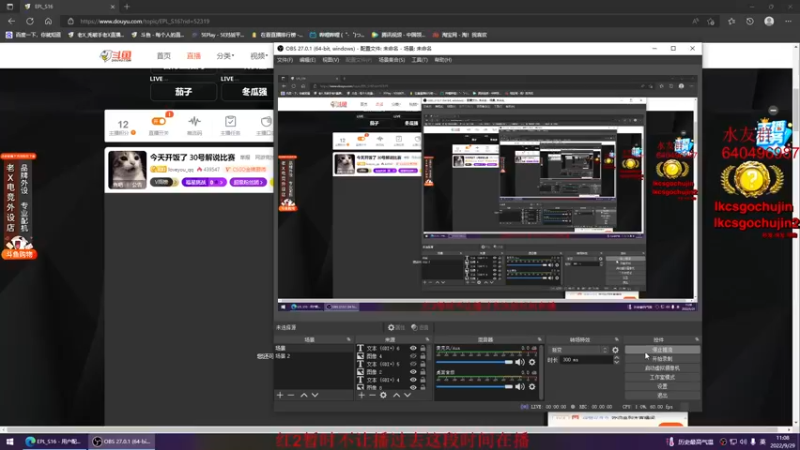Click the 时长 300 ms duration field
The height and width of the screenshot is (450, 800).
[586, 360]
